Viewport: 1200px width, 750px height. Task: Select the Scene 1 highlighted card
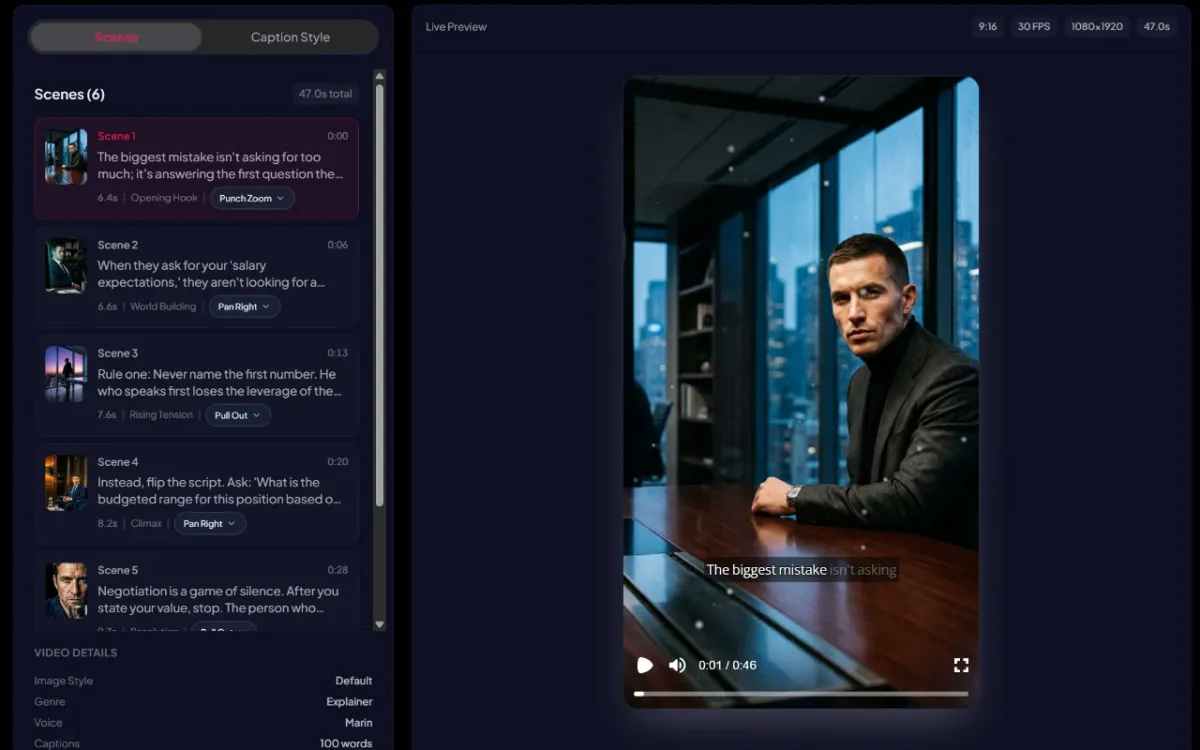pos(196,167)
